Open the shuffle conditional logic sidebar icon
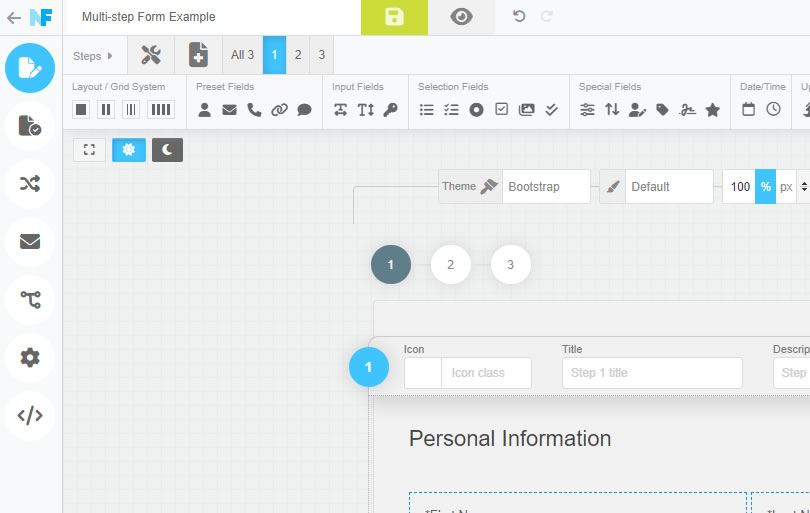This screenshot has width=810, height=513. (x=30, y=183)
